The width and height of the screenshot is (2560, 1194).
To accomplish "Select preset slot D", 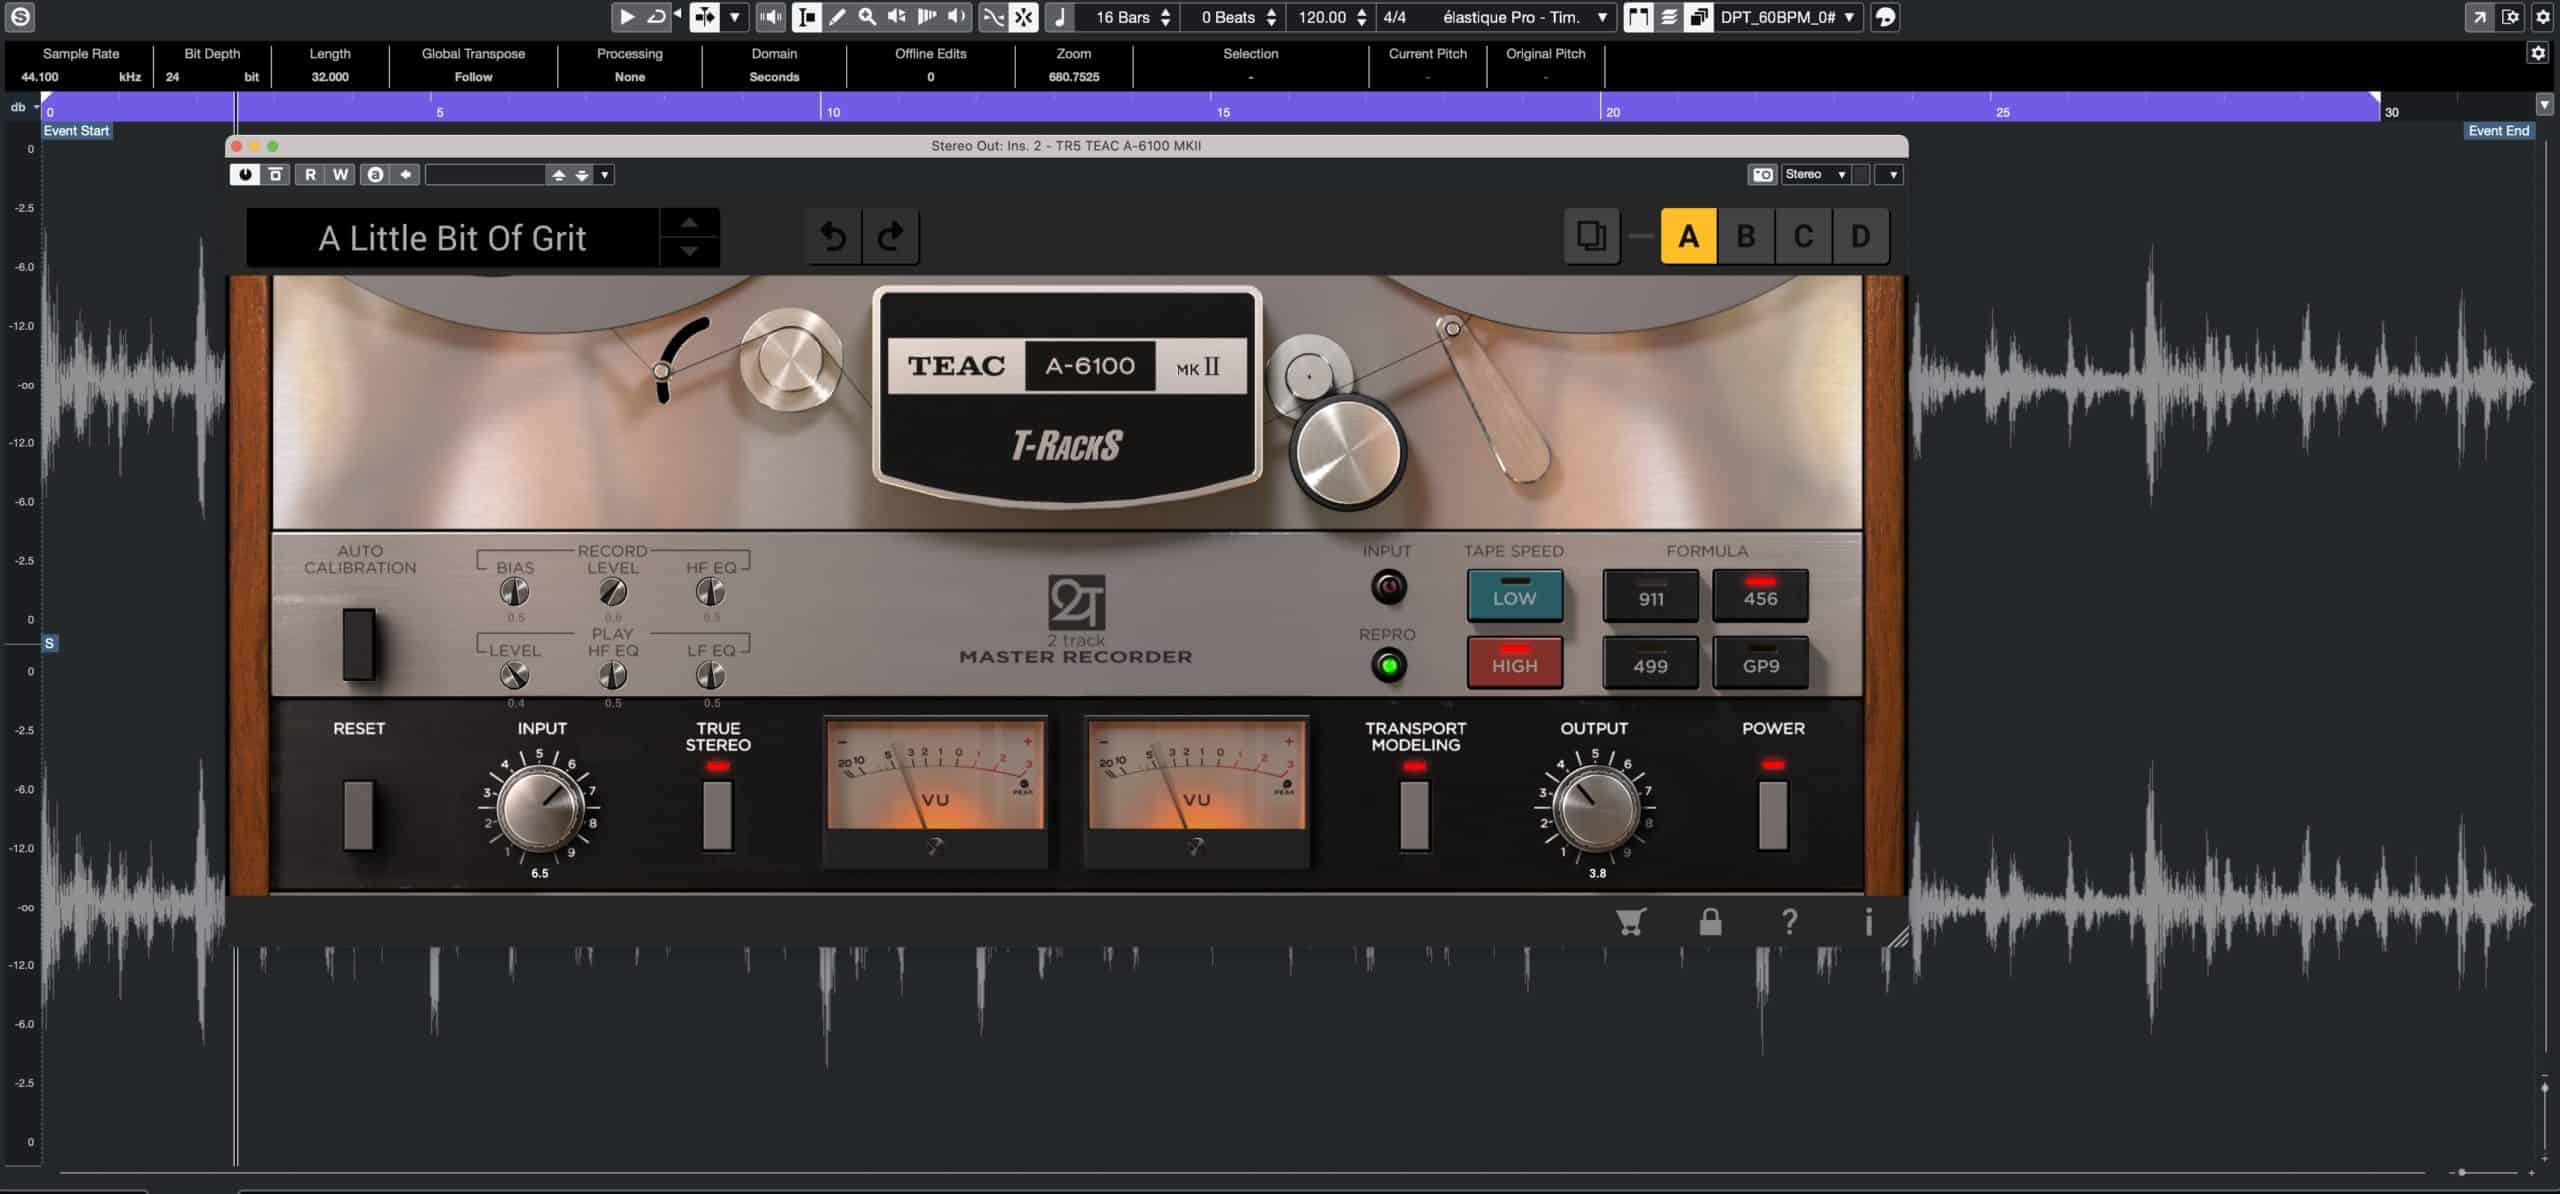I will coord(1860,237).
